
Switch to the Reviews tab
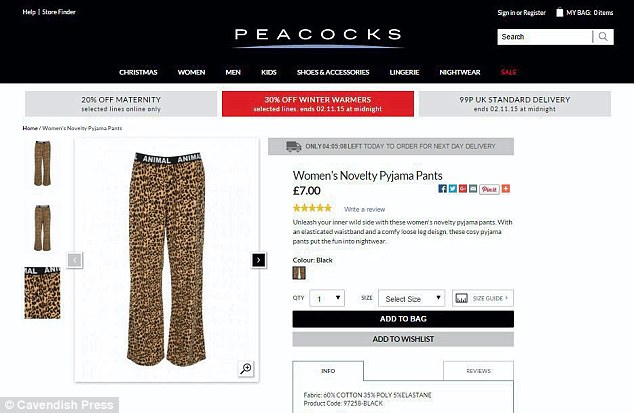click(478, 371)
